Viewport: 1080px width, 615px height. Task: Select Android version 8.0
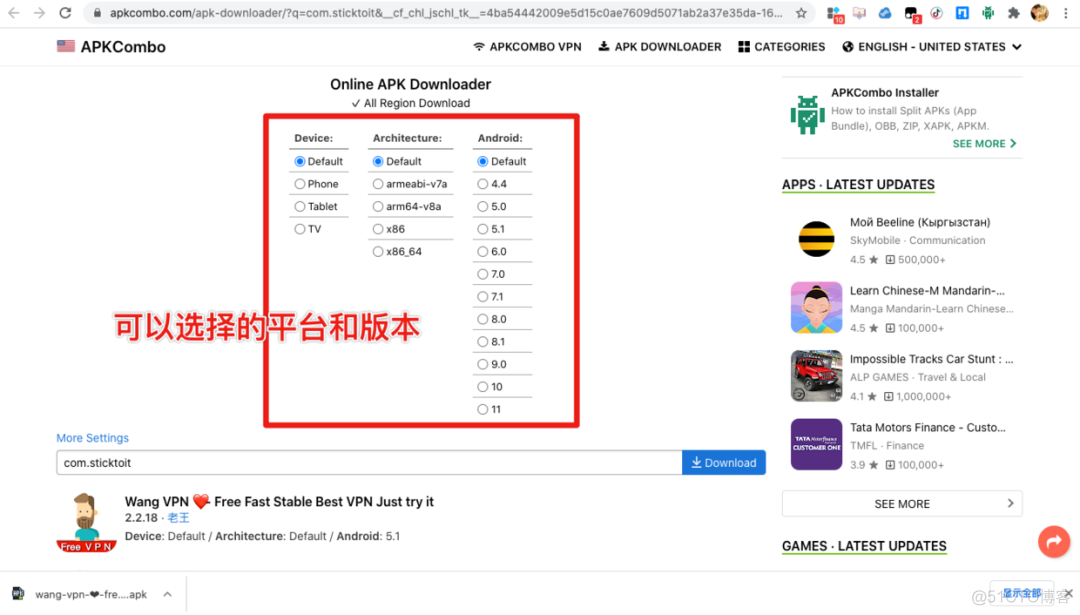(483, 319)
